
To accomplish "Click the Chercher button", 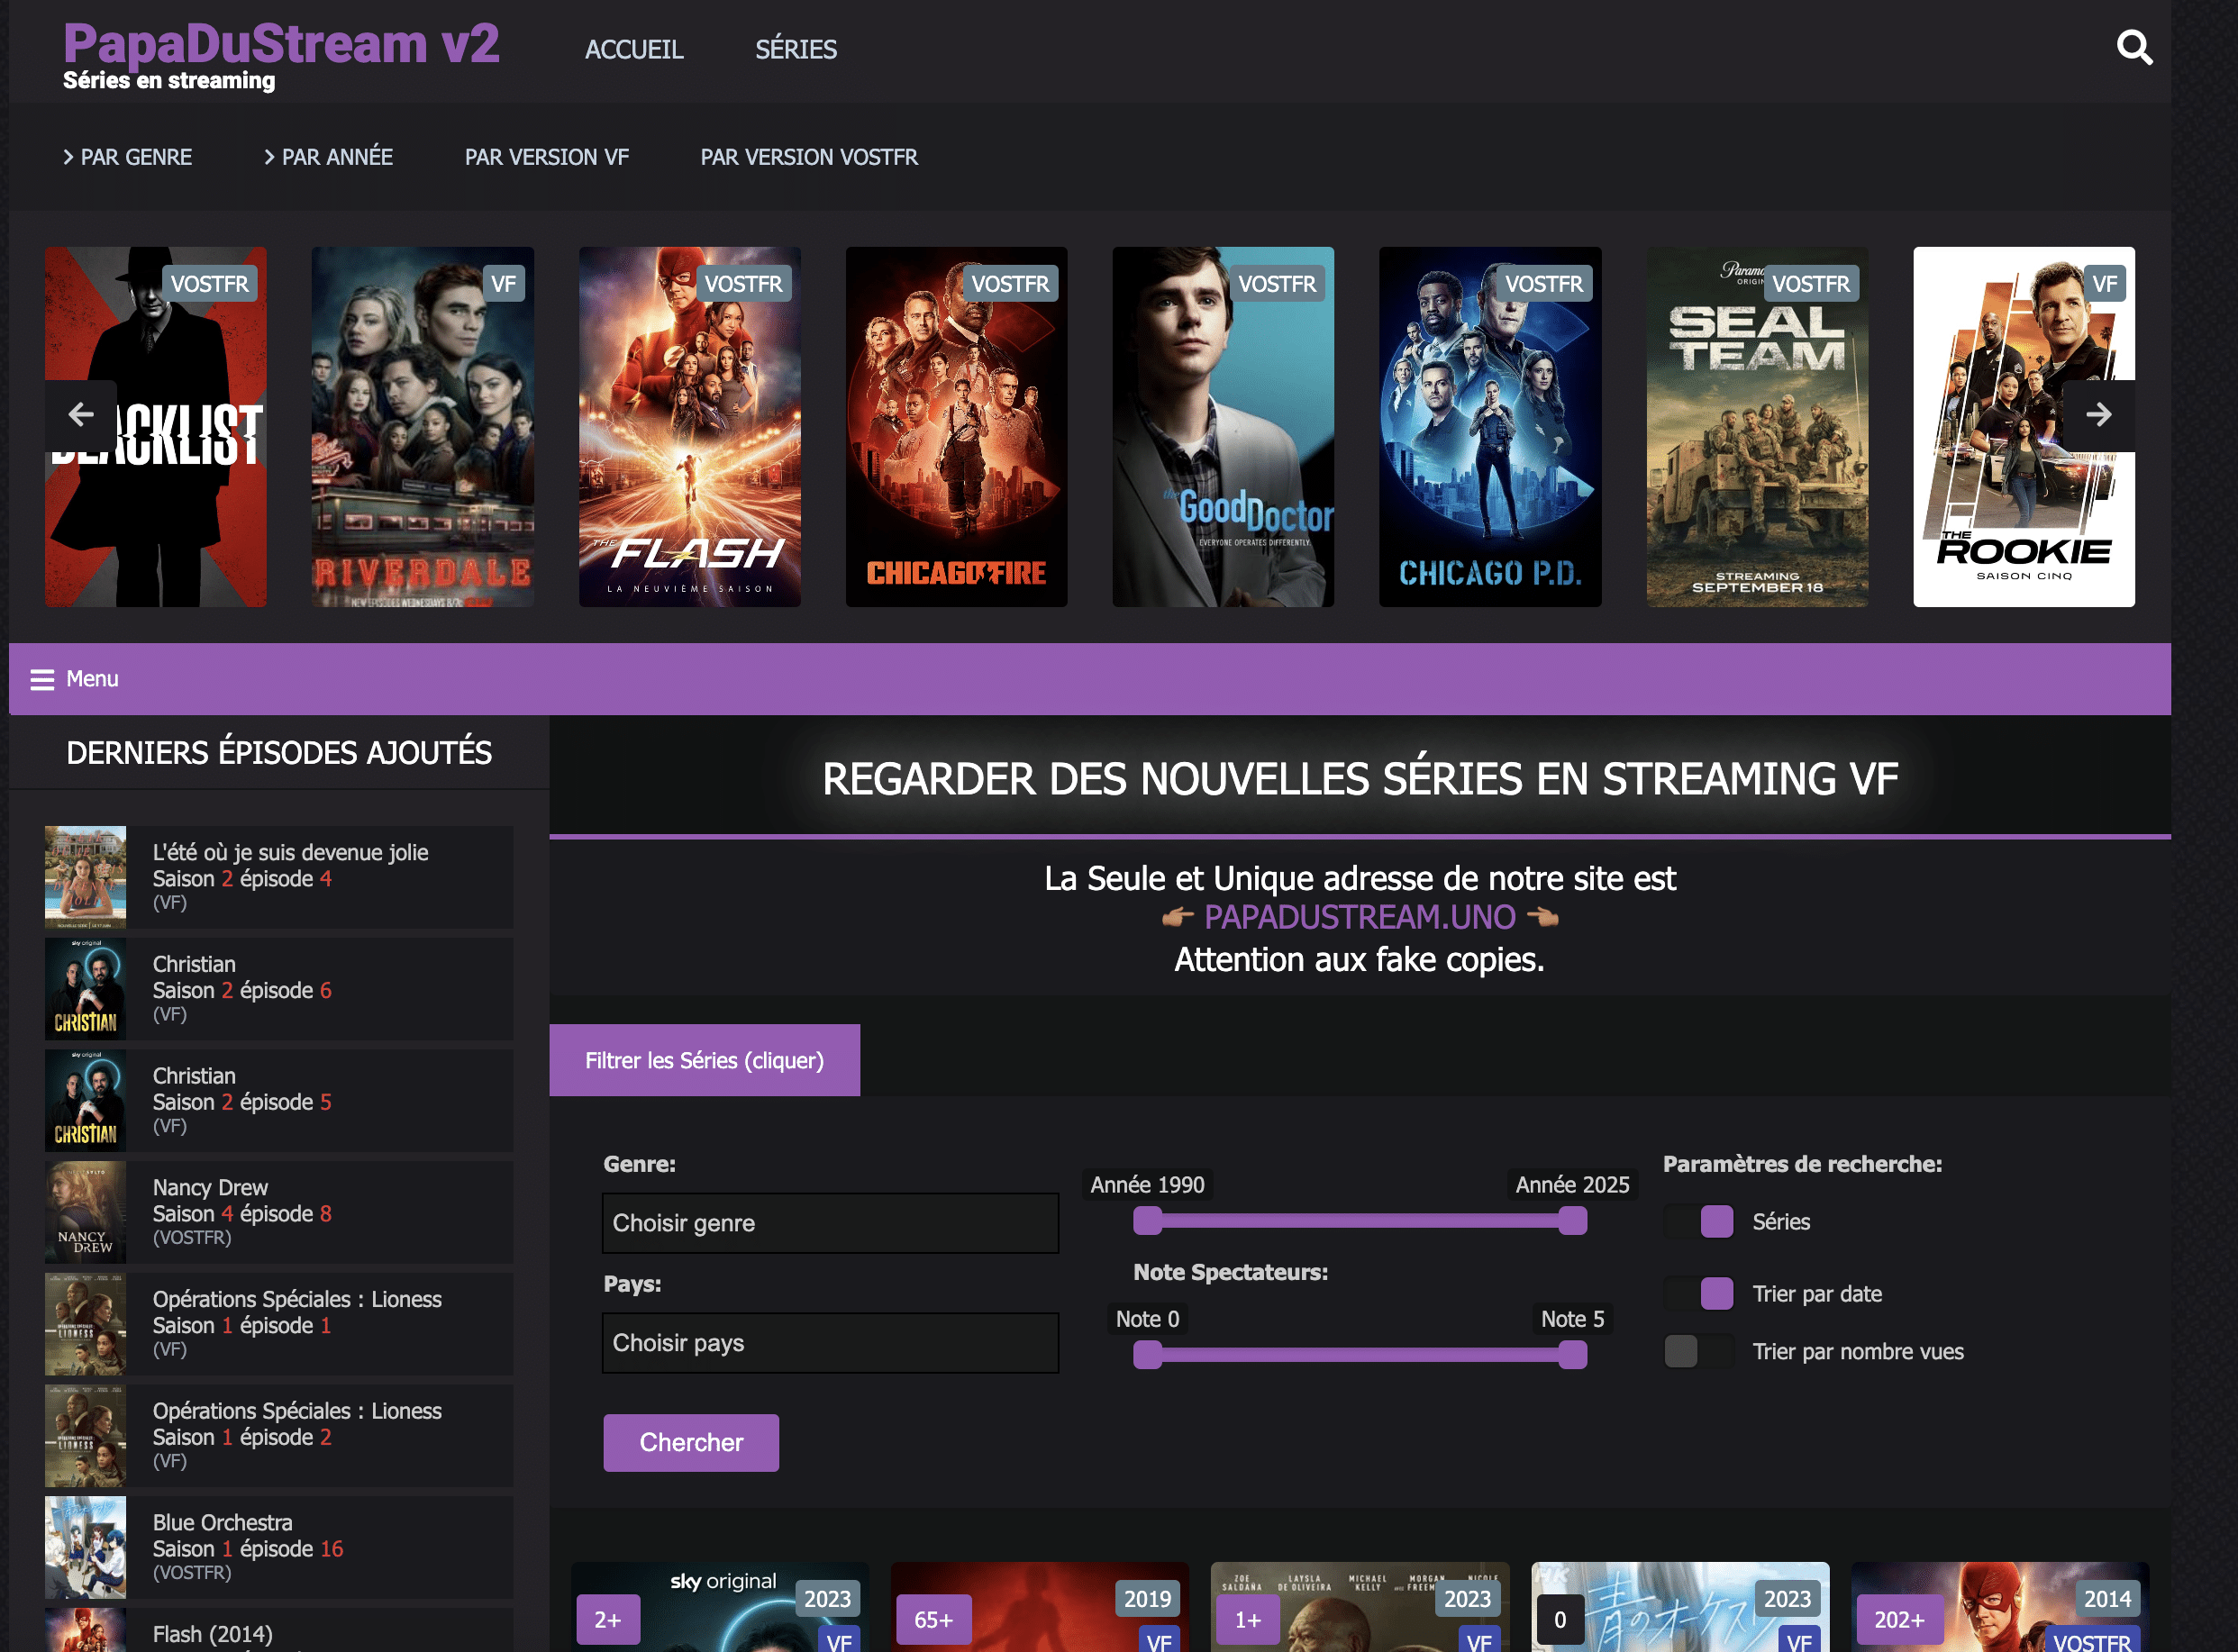I will (x=691, y=1442).
